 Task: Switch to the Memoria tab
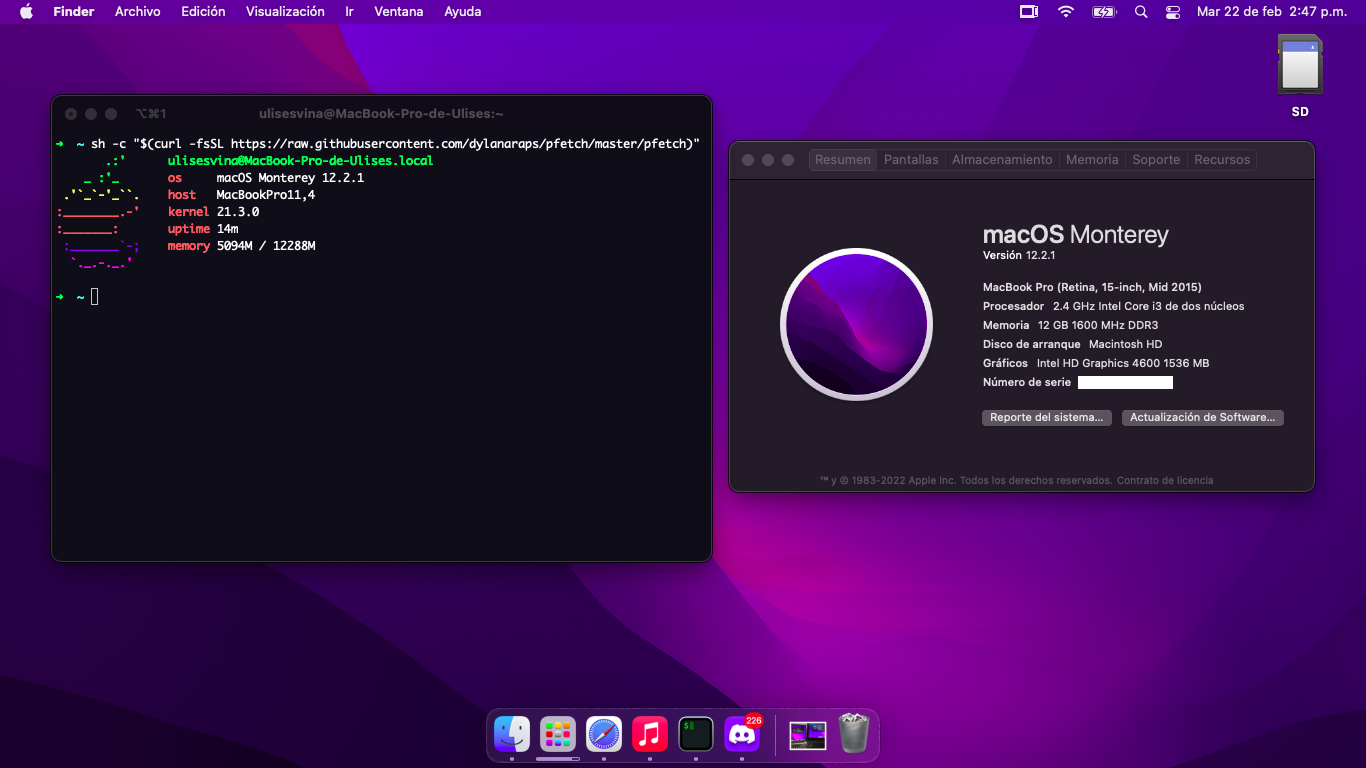[x=1092, y=160]
